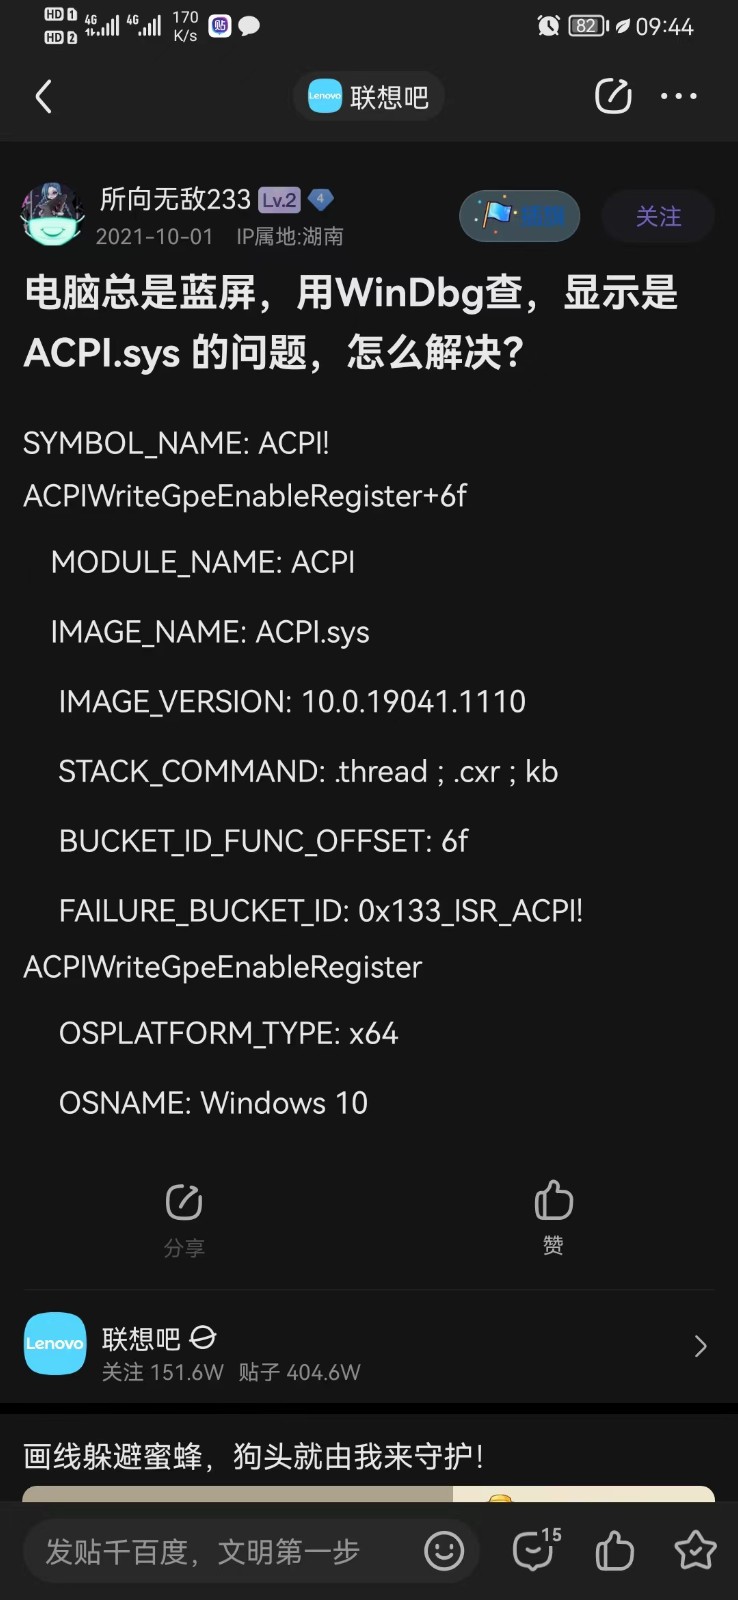738x1600 pixels.
Task: Tap the avatar of 所向无敌233
Action: pos(52,214)
